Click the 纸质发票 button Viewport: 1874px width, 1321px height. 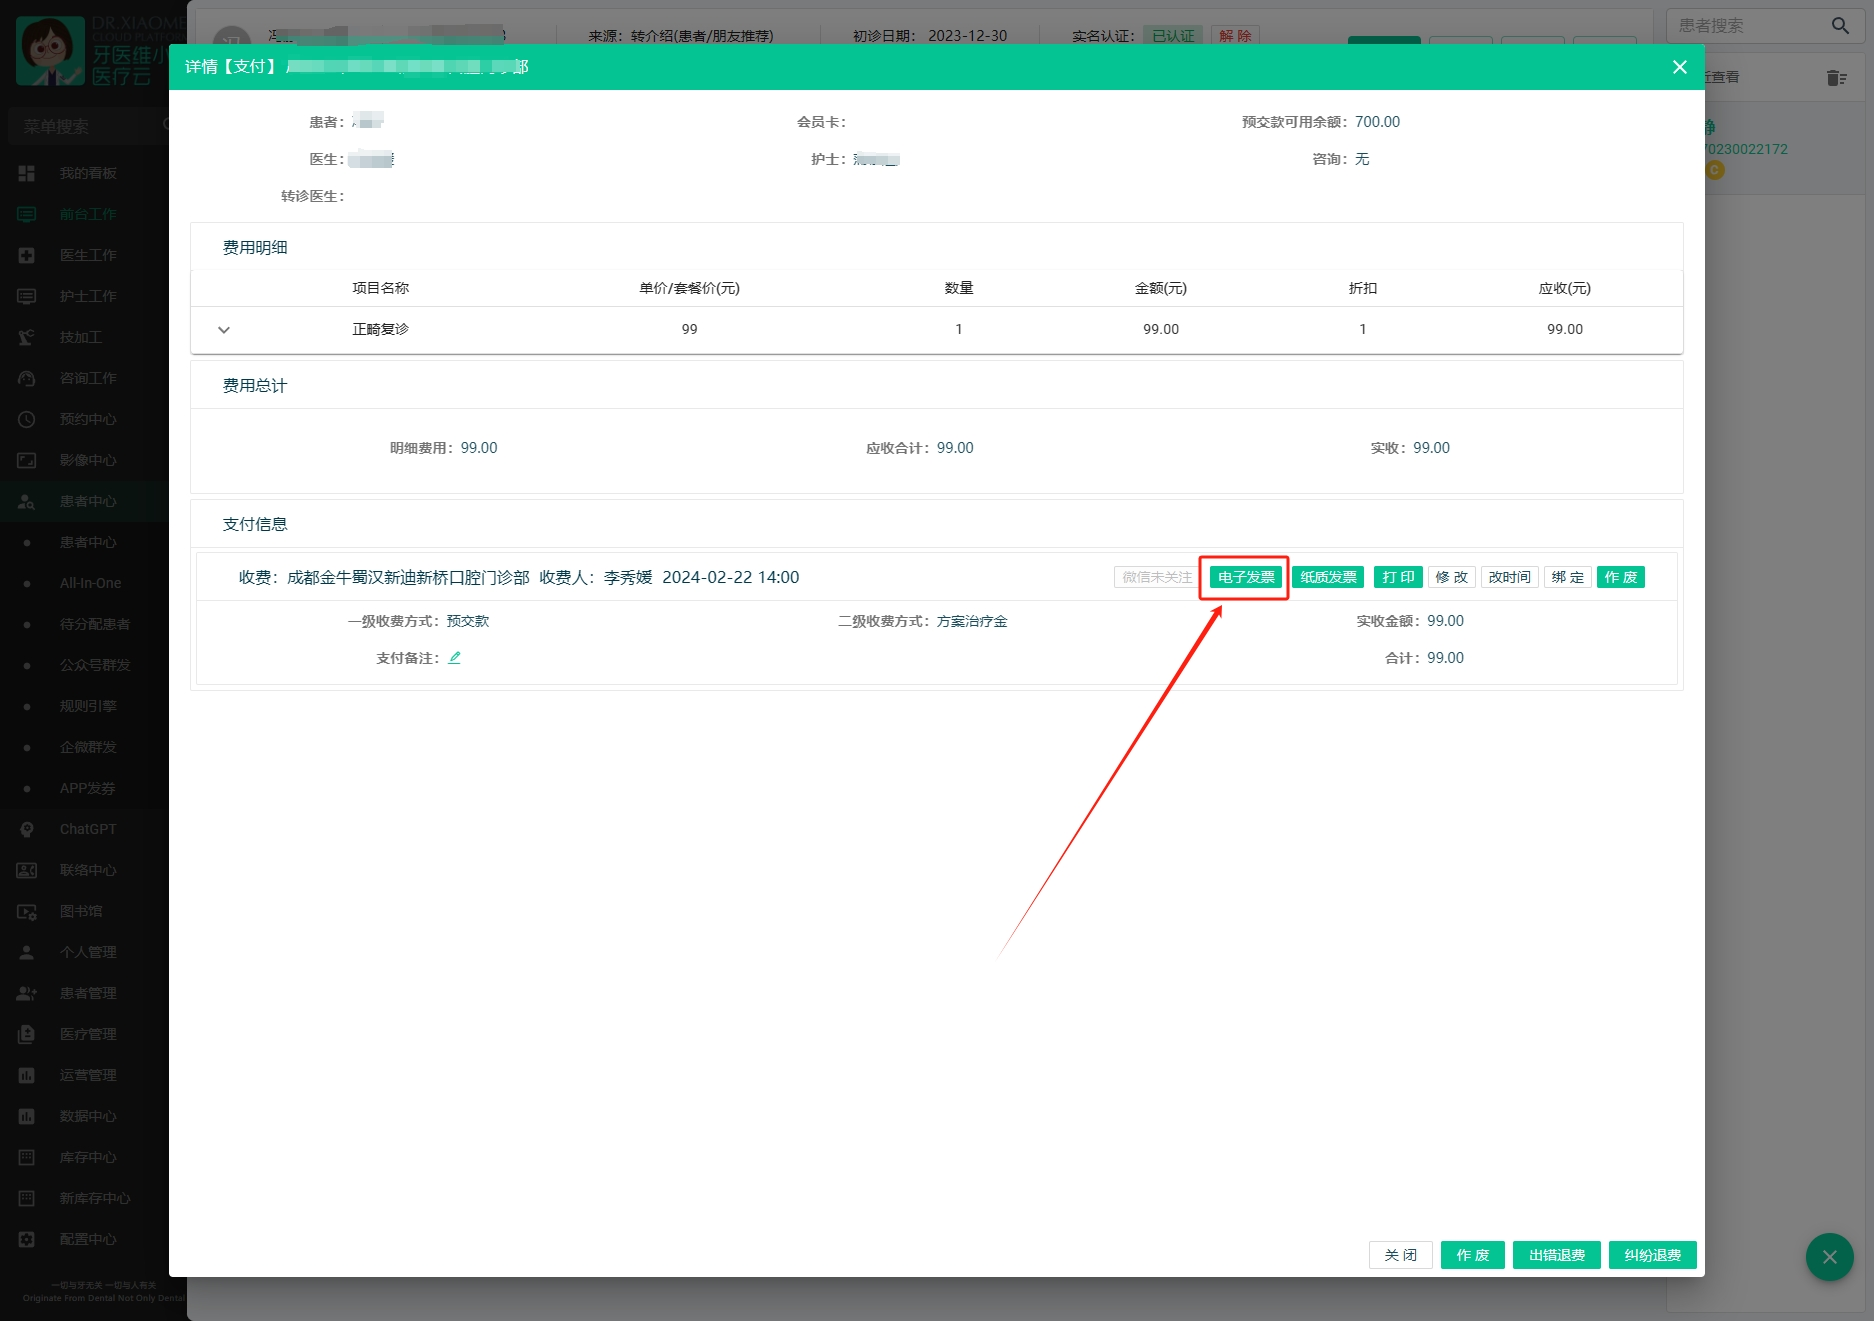1328,577
